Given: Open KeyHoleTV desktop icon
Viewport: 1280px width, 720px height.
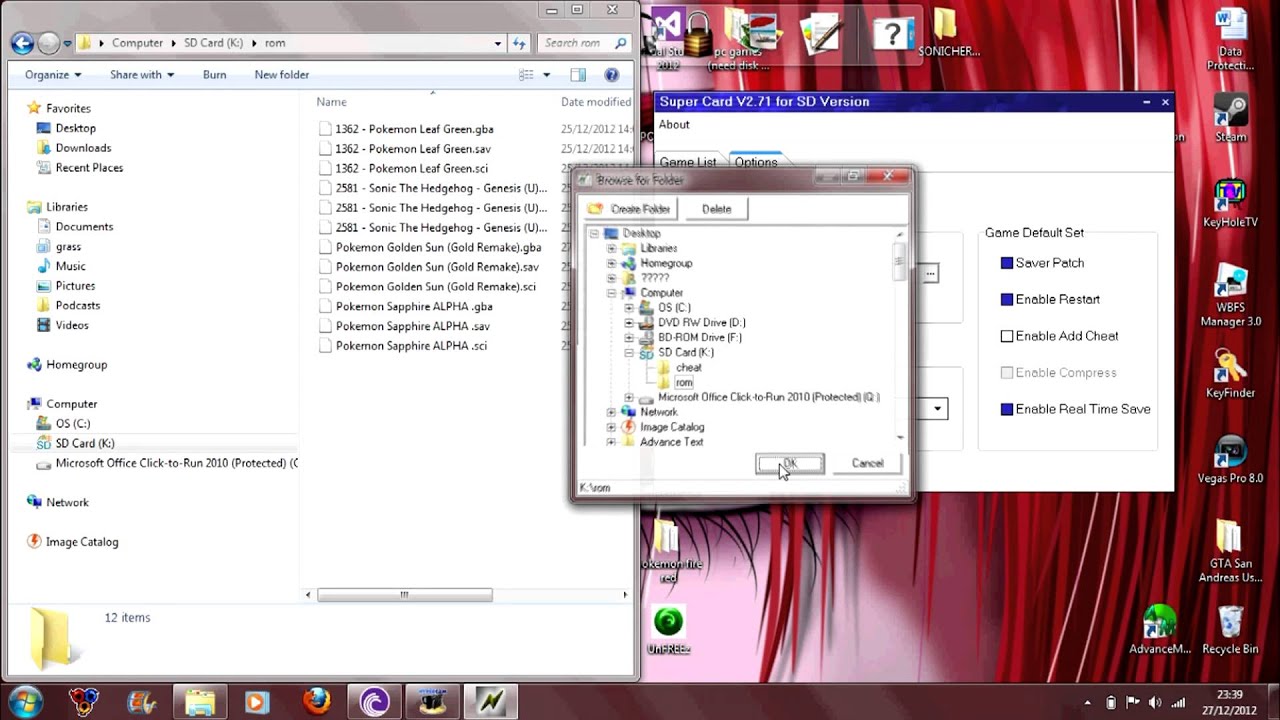Looking at the screenshot, I should [x=1230, y=204].
